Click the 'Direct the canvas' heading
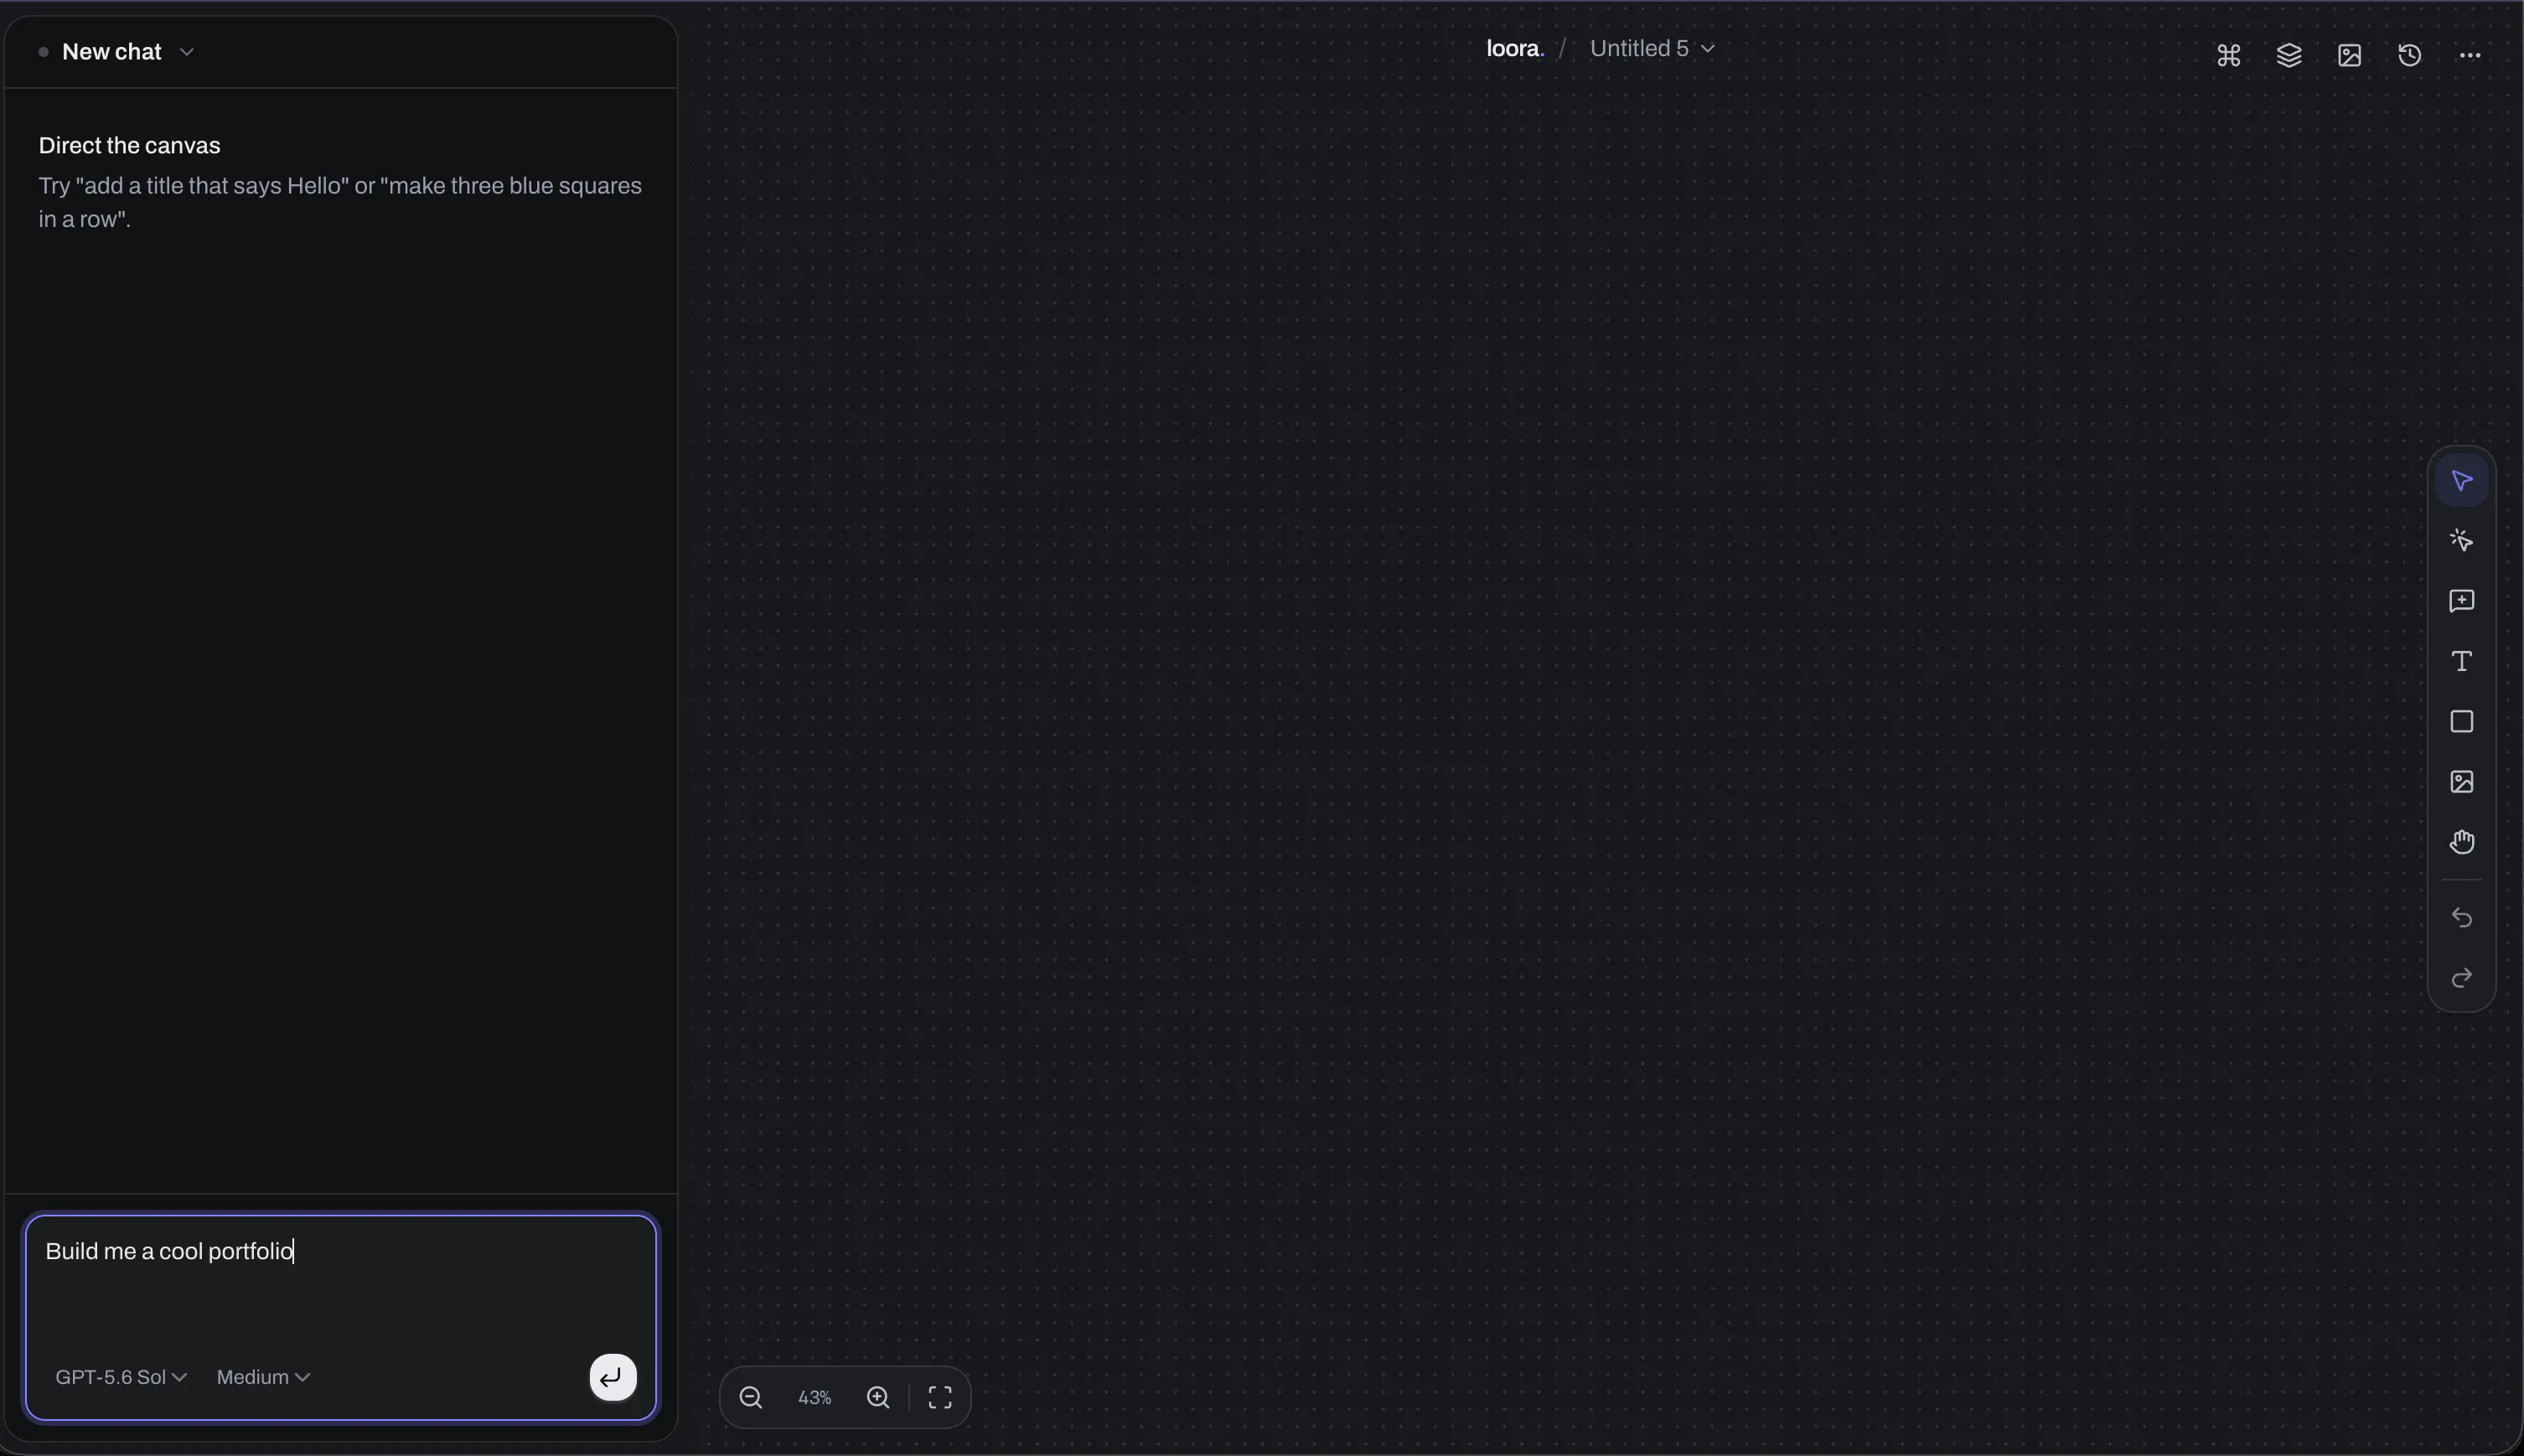This screenshot has height=1456, width=2524. 130,146
